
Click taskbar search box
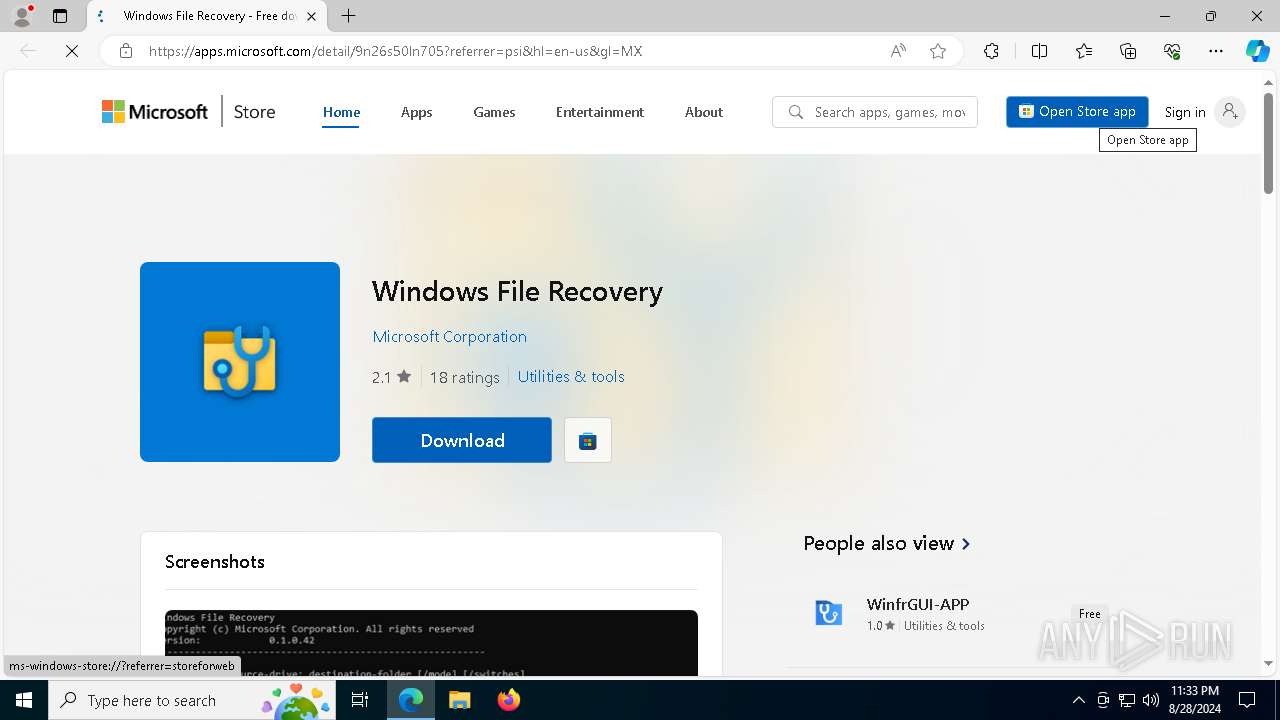click(x=194, y=700)
